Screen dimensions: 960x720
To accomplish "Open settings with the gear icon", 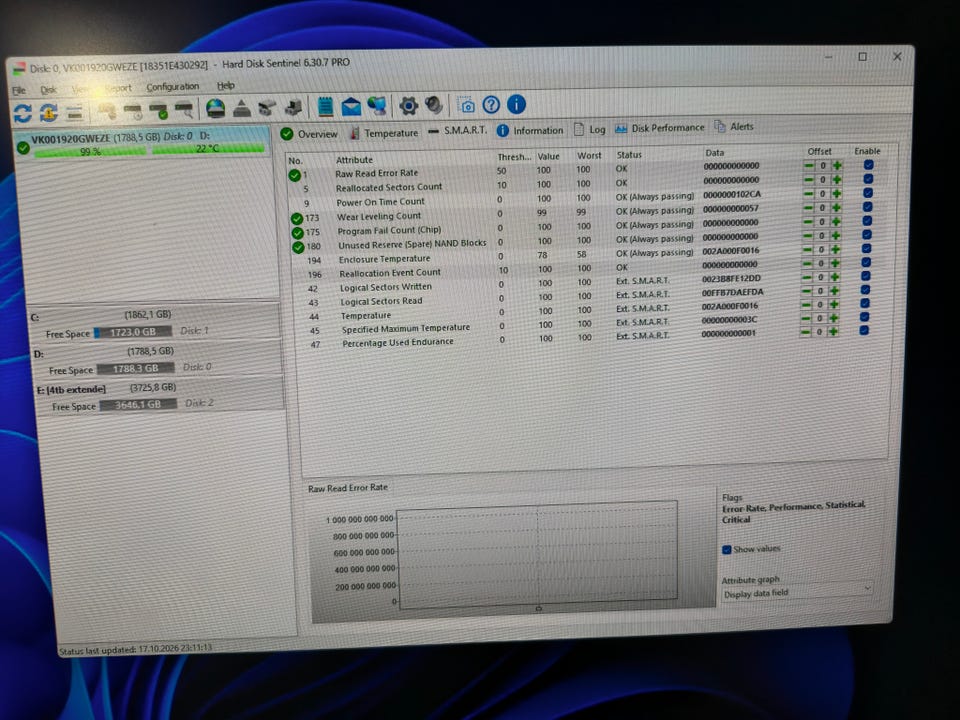I will tap(408, 105).
